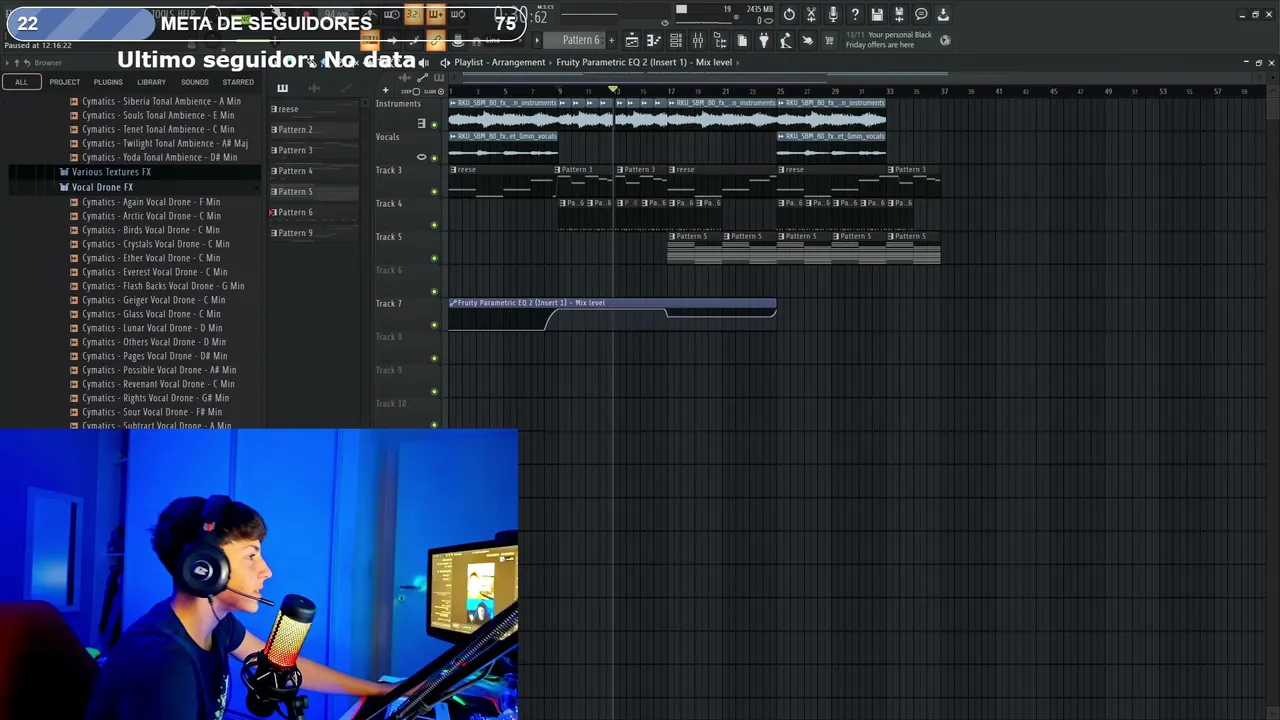Click the plus add track icon in playlist
This screenshot has height=720, width=1280.
pos(385,90)
